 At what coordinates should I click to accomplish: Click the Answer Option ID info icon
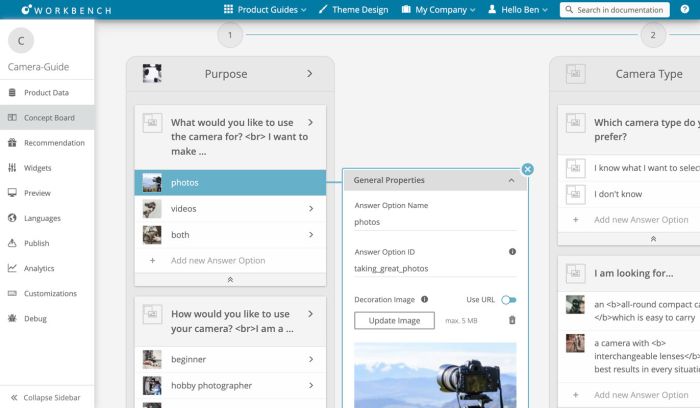point(512,252)
